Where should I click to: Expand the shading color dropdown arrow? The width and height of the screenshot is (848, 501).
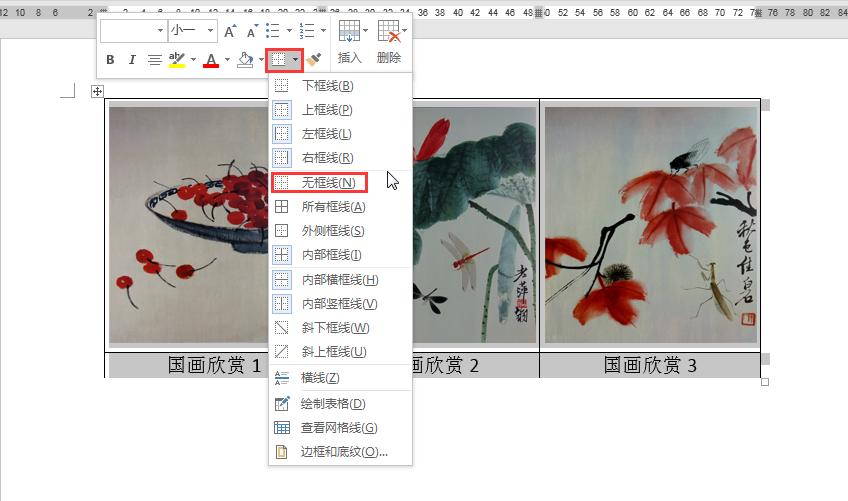click(x=261, y=60)
